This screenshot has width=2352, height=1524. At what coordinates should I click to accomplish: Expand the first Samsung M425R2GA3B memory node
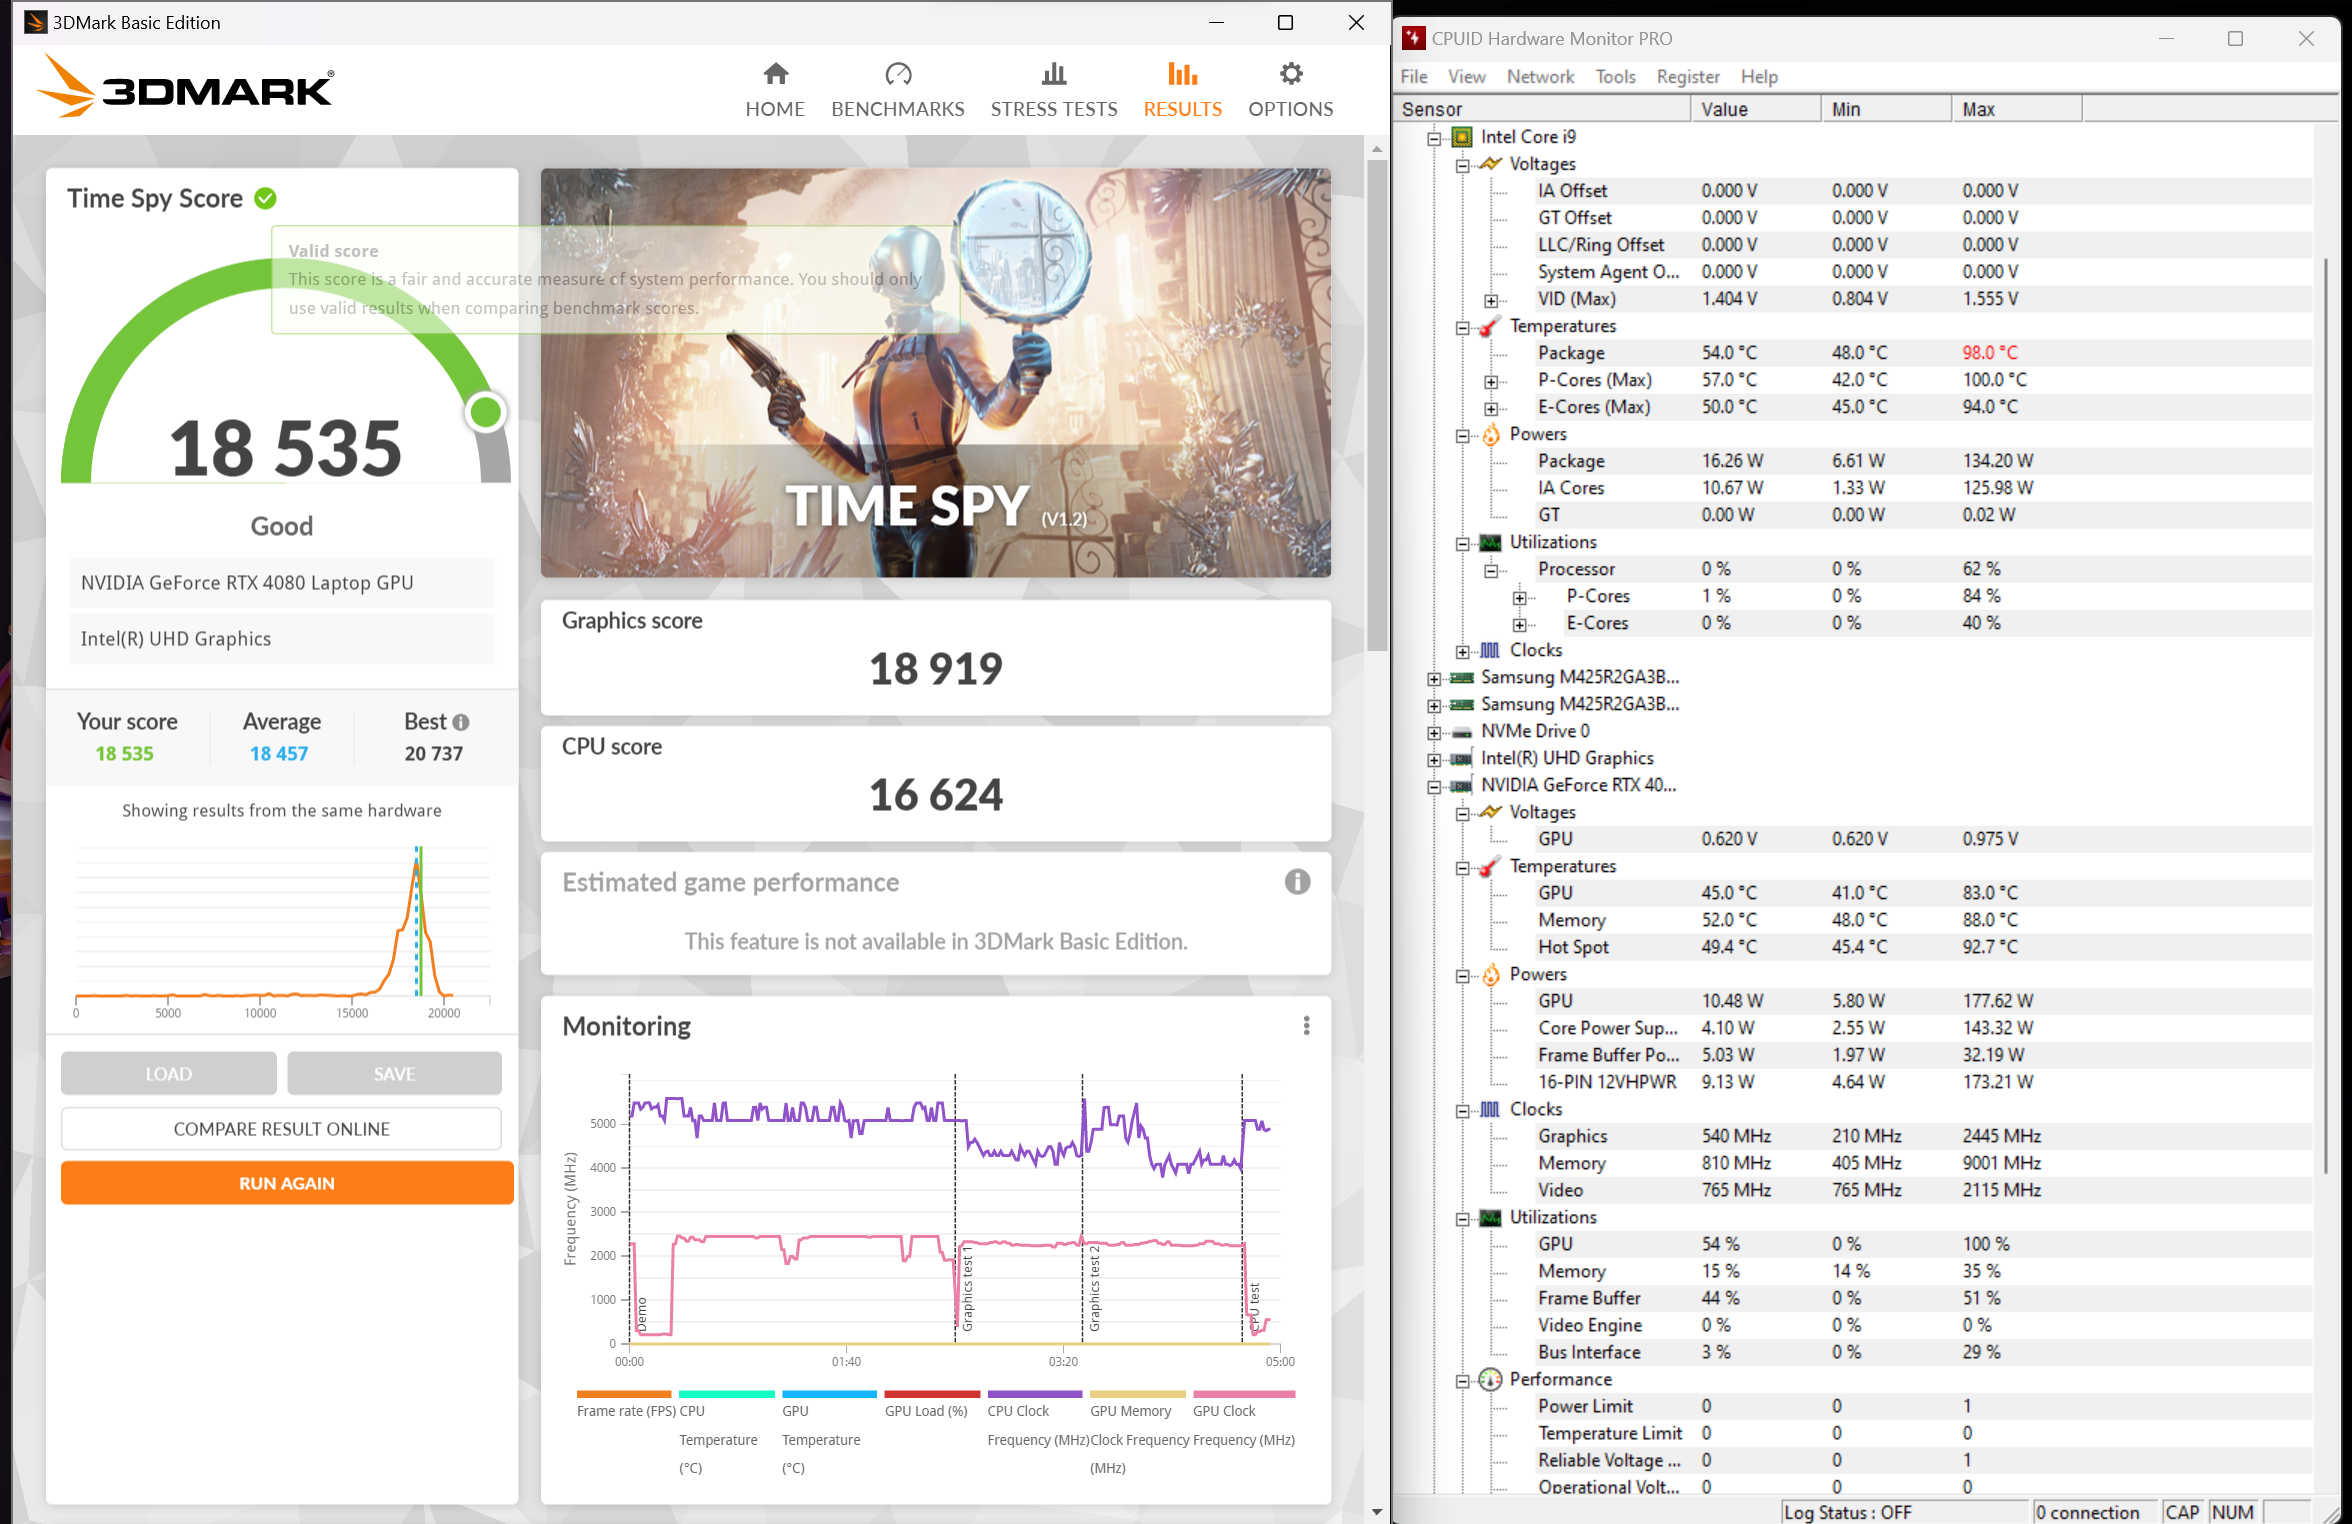[x=1434, y=678]
